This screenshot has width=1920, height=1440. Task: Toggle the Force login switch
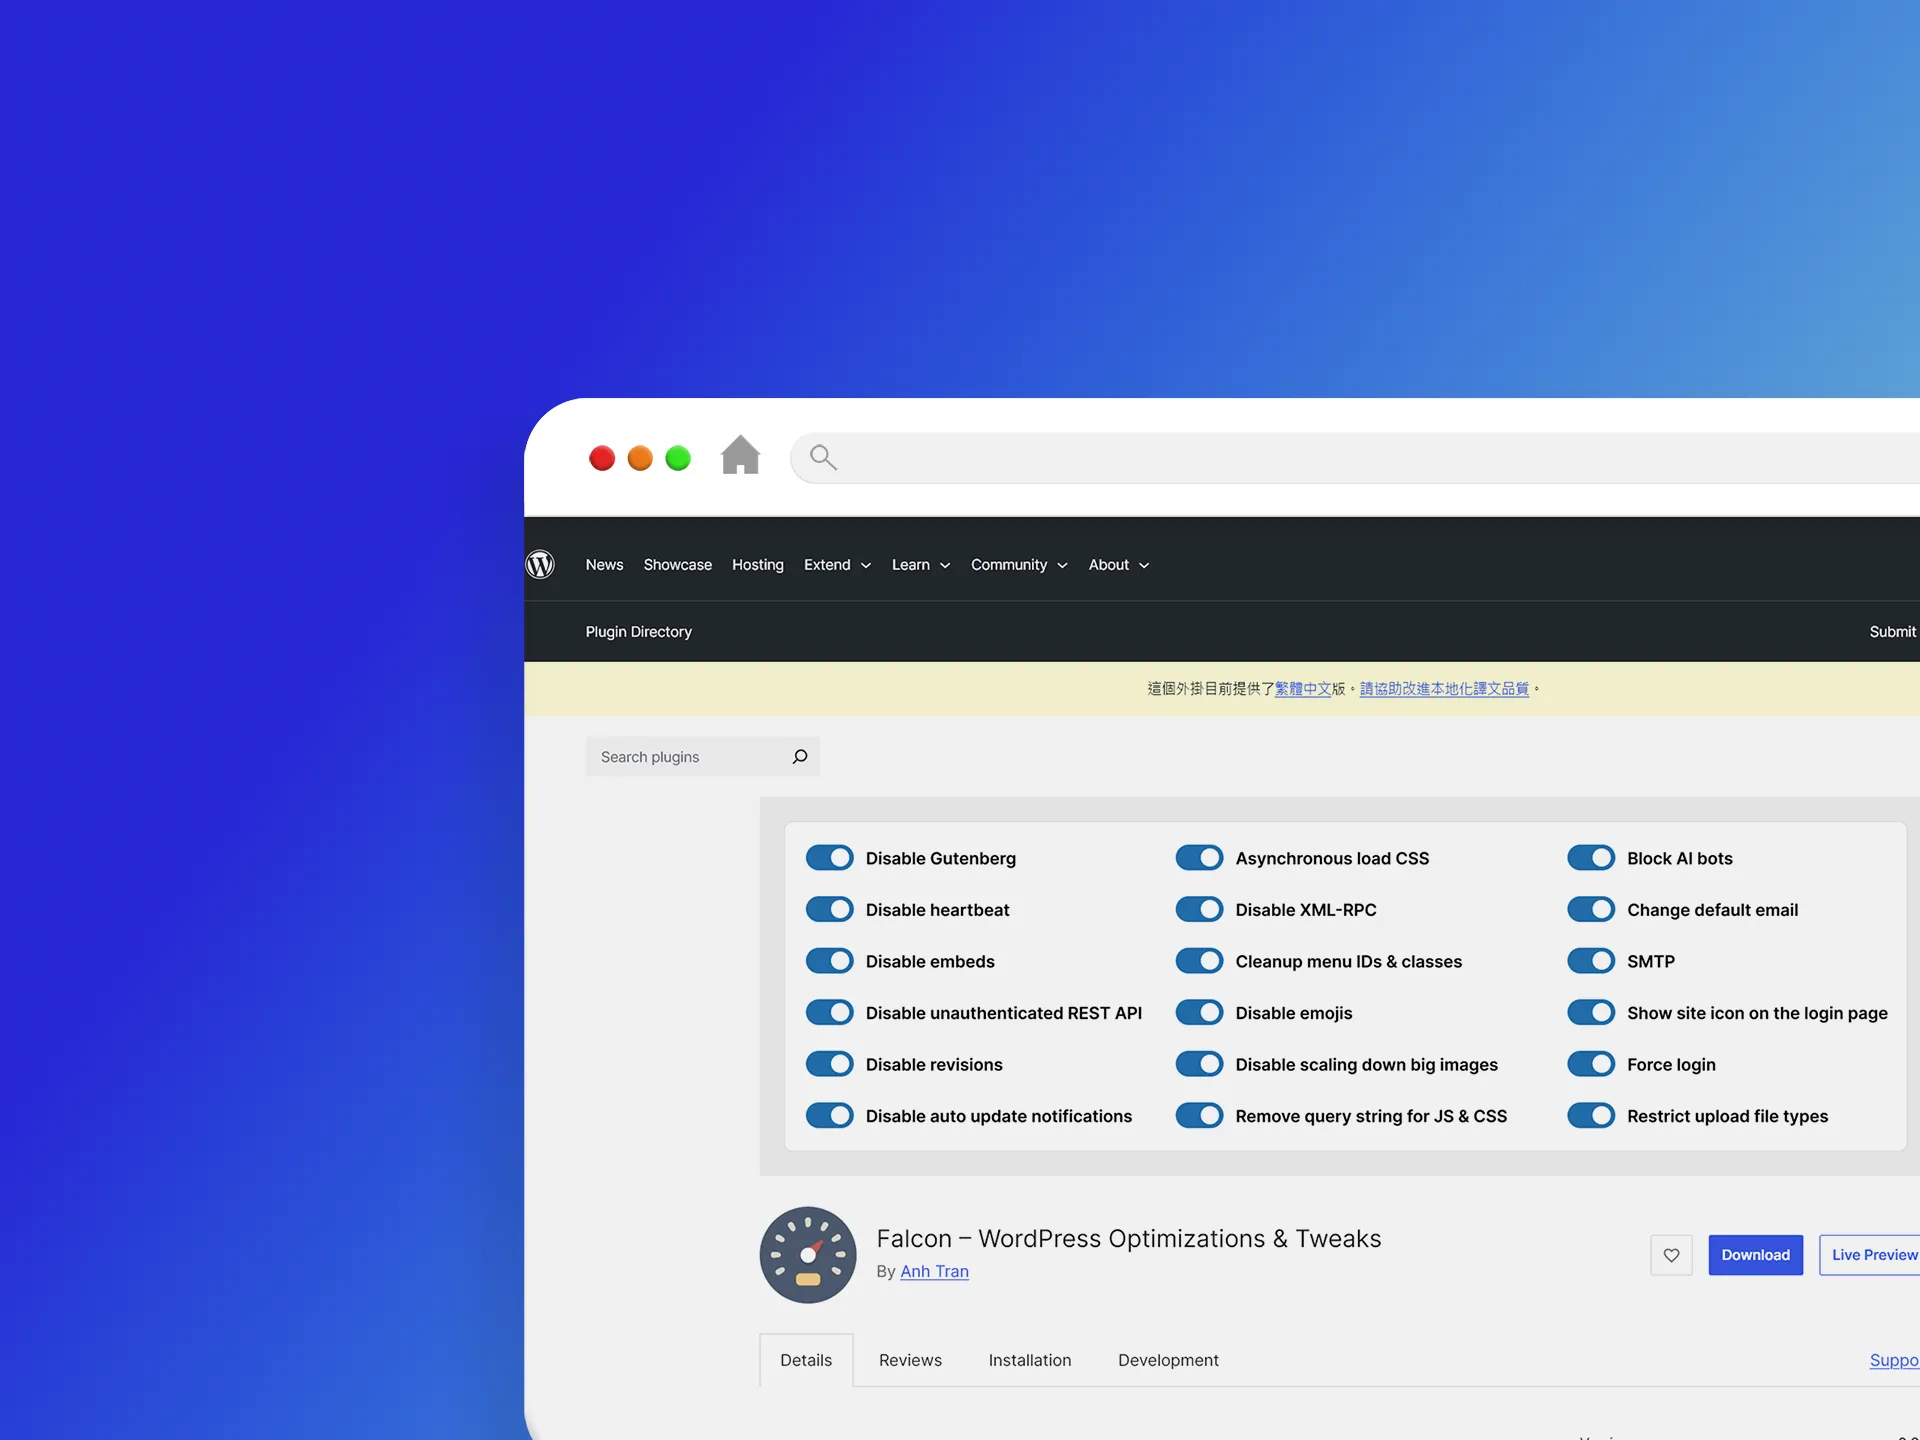(1591, 1064)
